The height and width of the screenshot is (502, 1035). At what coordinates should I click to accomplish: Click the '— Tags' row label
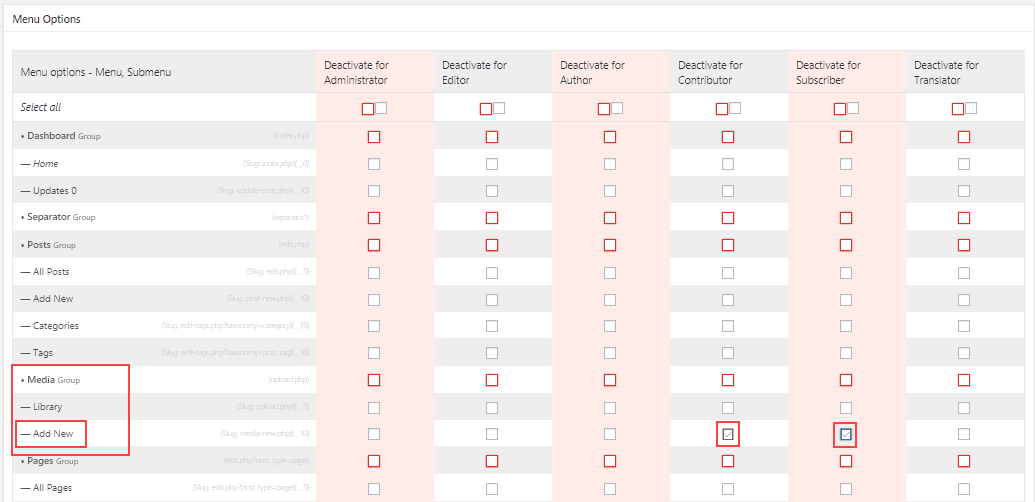(x=37, y=353)
